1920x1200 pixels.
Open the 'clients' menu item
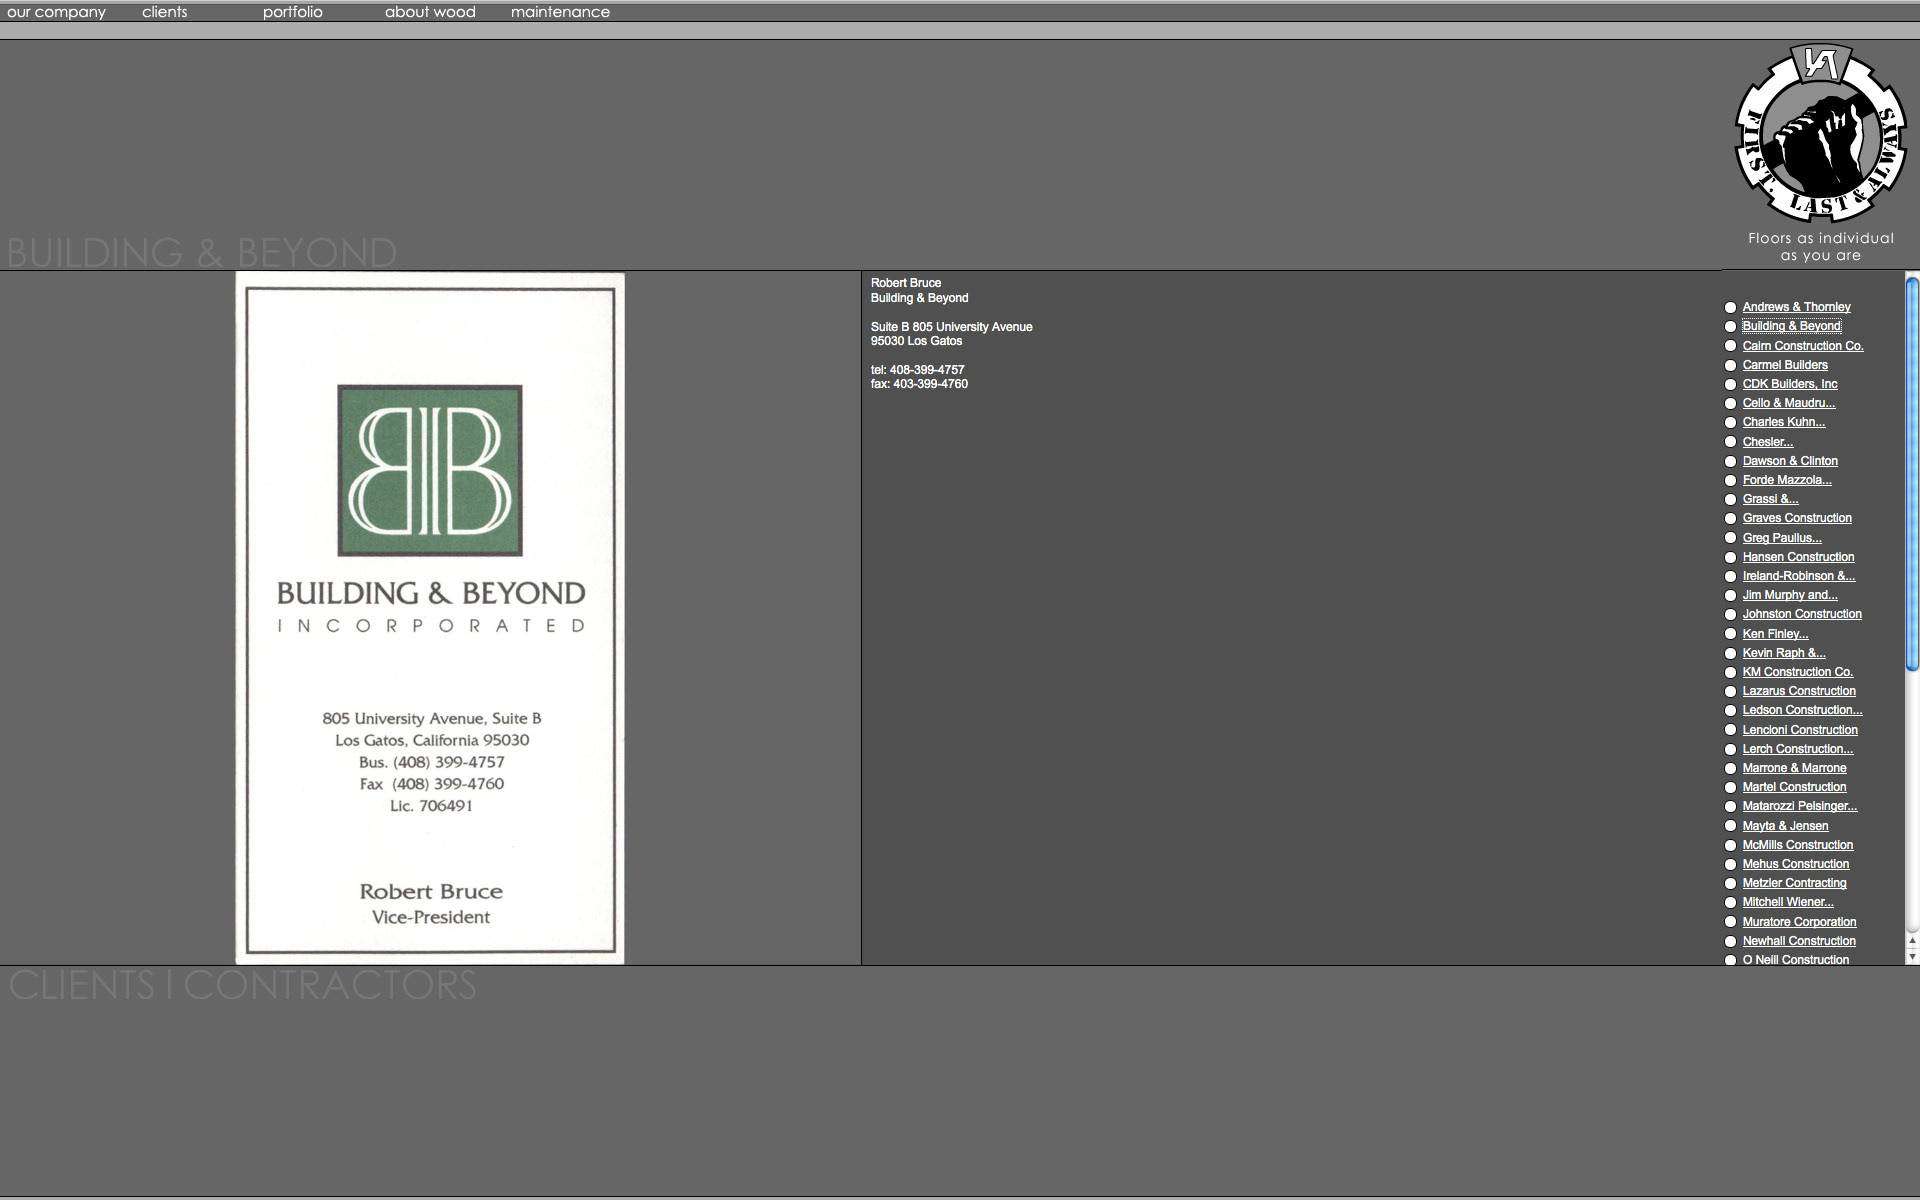pyautogui.click(x=165, y=12)
